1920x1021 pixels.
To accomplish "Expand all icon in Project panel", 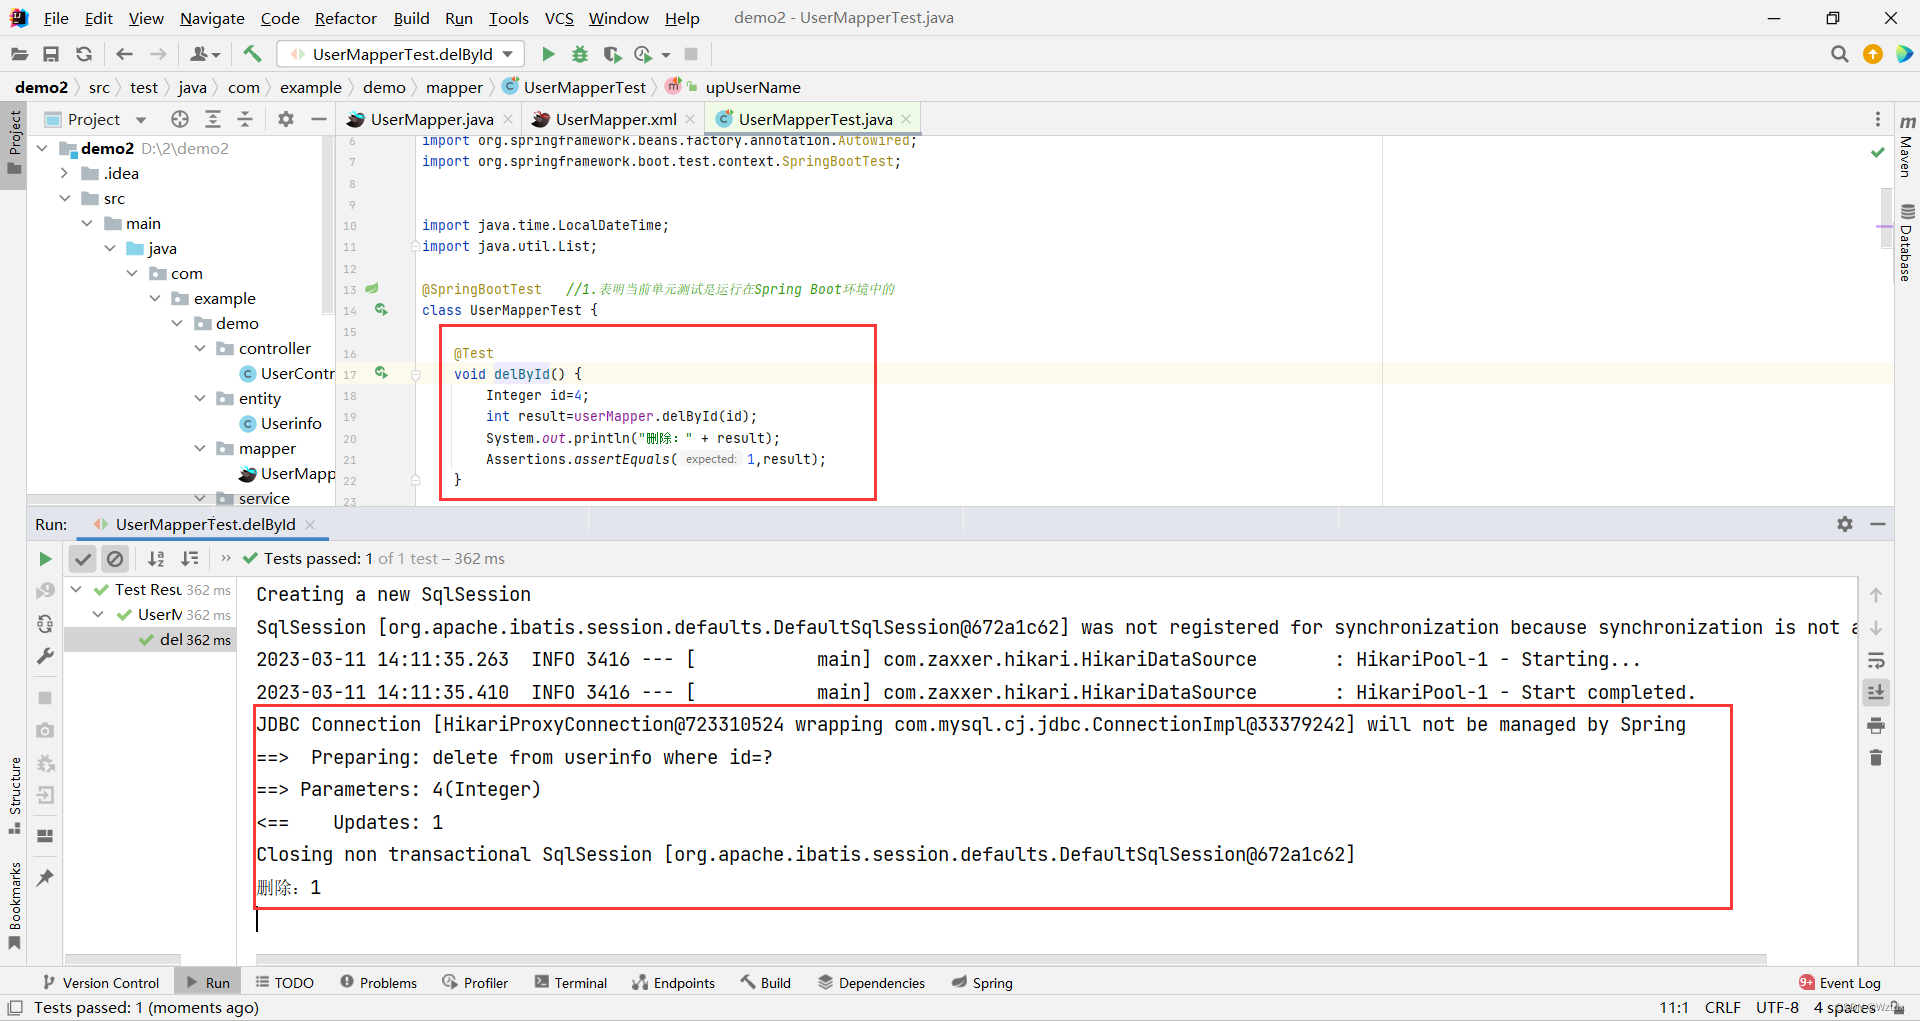I will click(x=213, y=119).
